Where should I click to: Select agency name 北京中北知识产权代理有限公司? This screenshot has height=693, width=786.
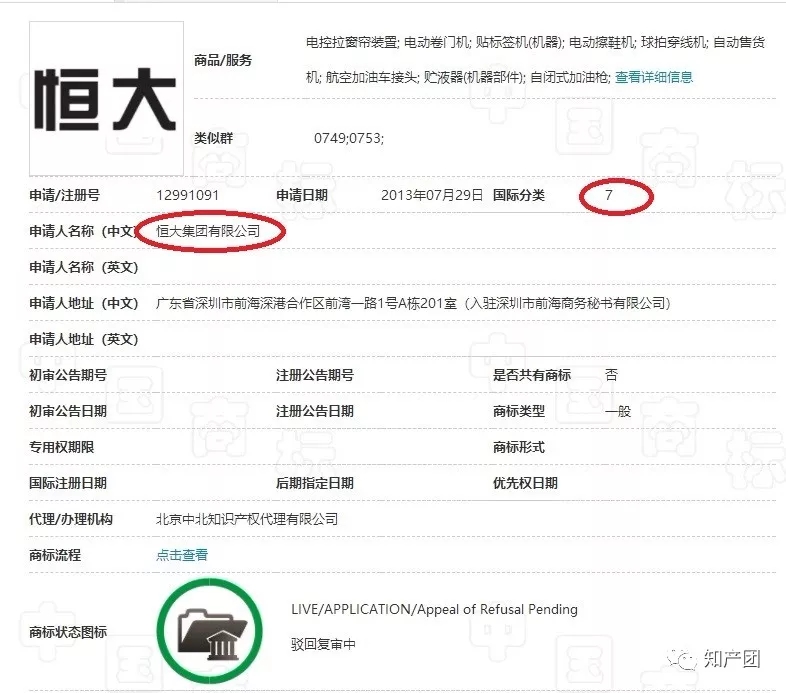coord(247,519)
